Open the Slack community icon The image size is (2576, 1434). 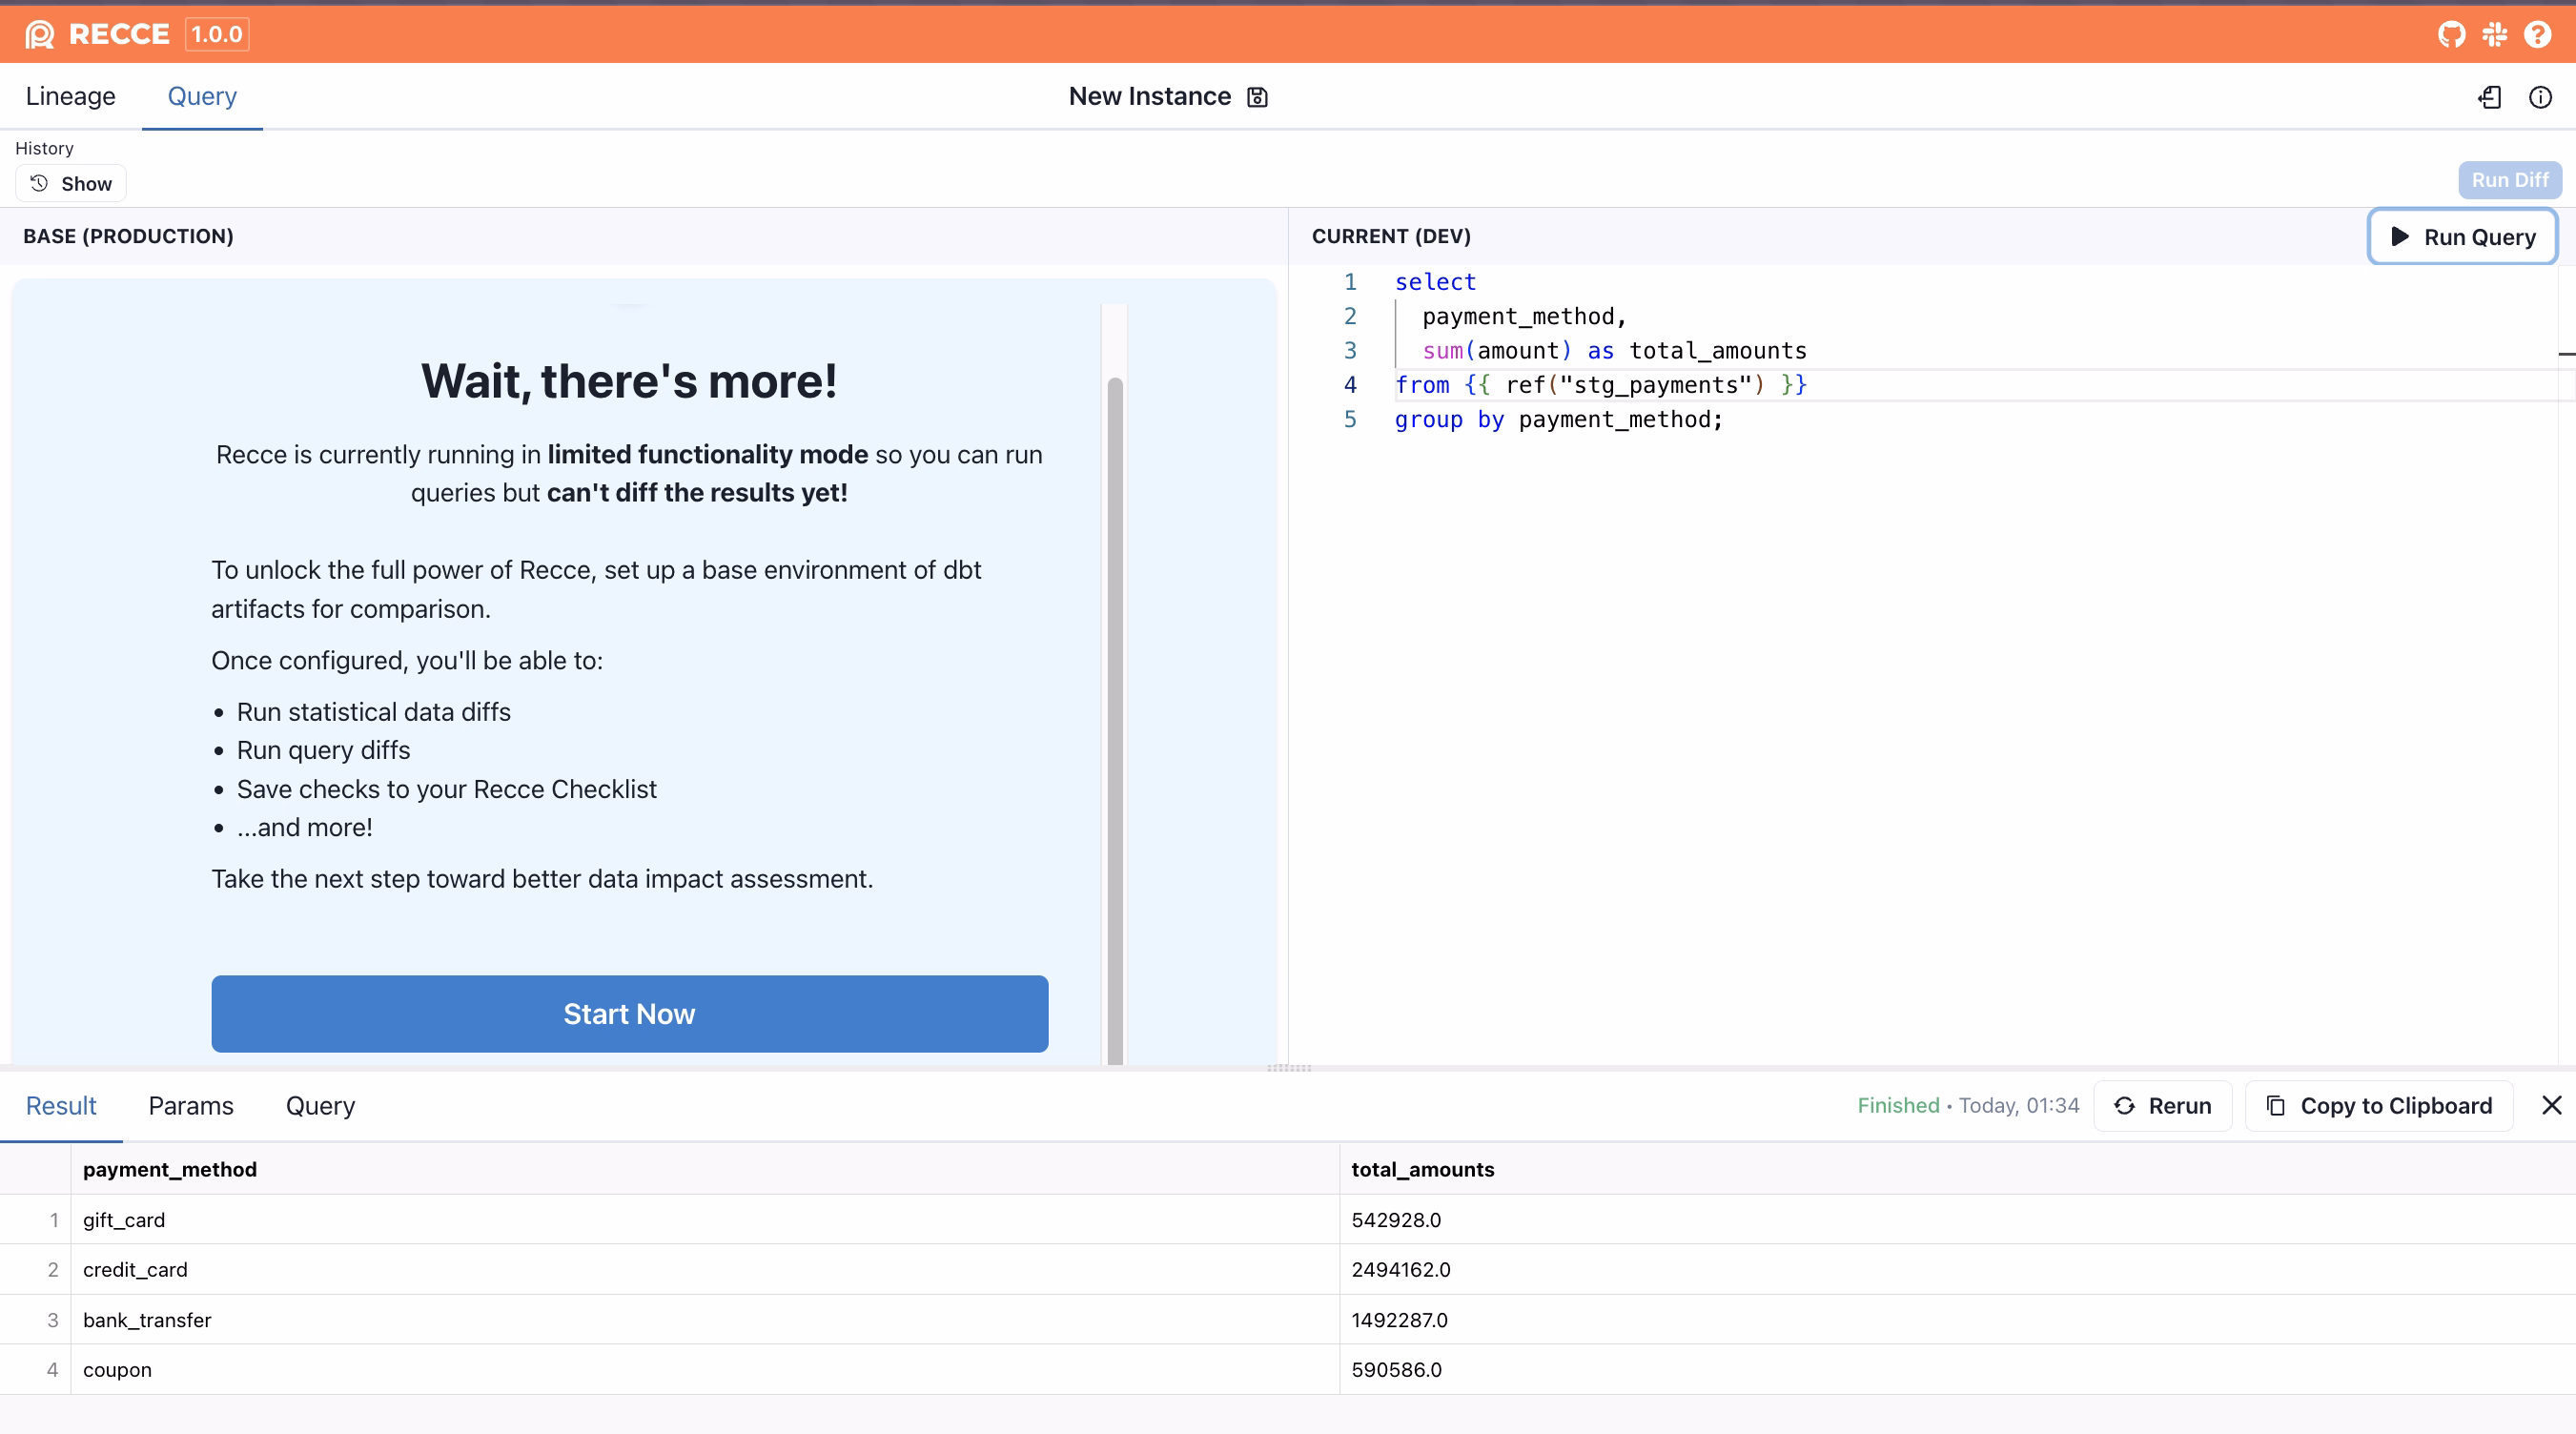click(2494, 34)
